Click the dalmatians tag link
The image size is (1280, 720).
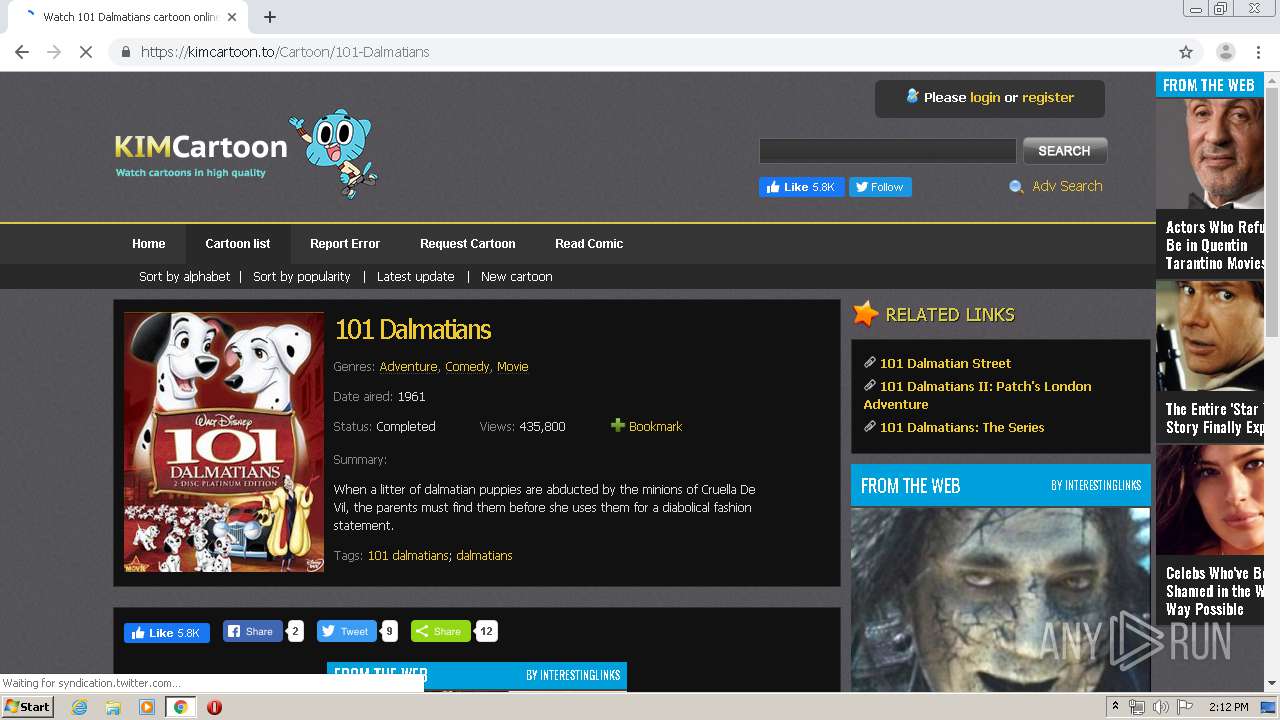[484, 556]
